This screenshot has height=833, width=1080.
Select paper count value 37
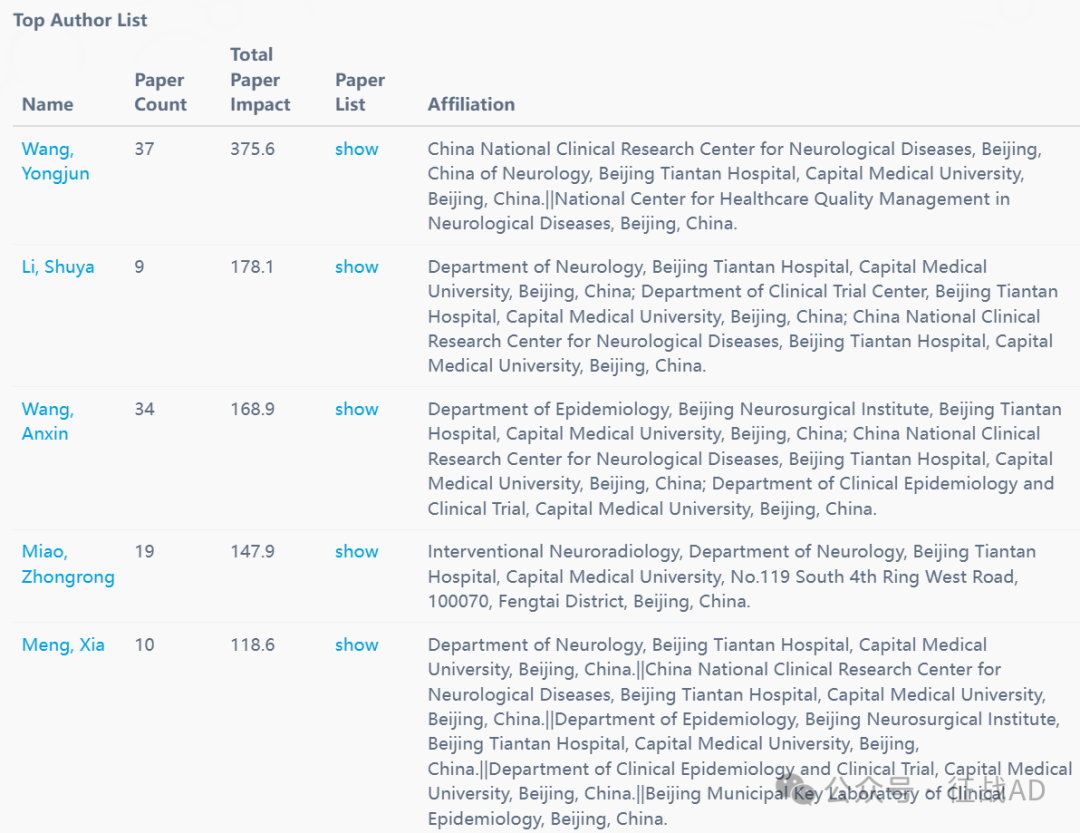(x=144, y=149)
